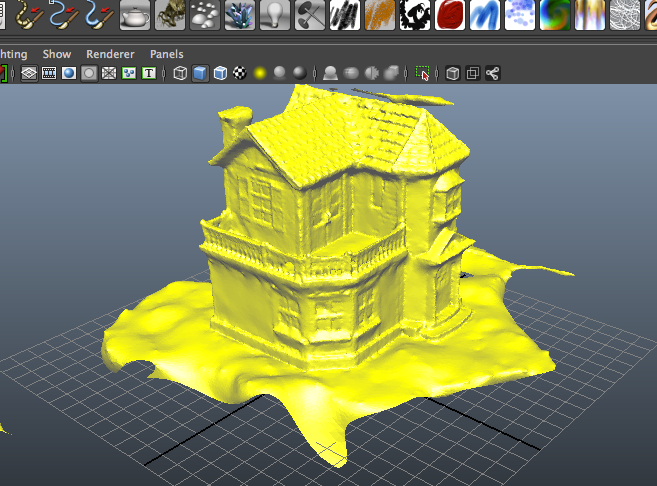
Task: Toggle use all lights yellow bulb
Action: [x=260, y=73]
